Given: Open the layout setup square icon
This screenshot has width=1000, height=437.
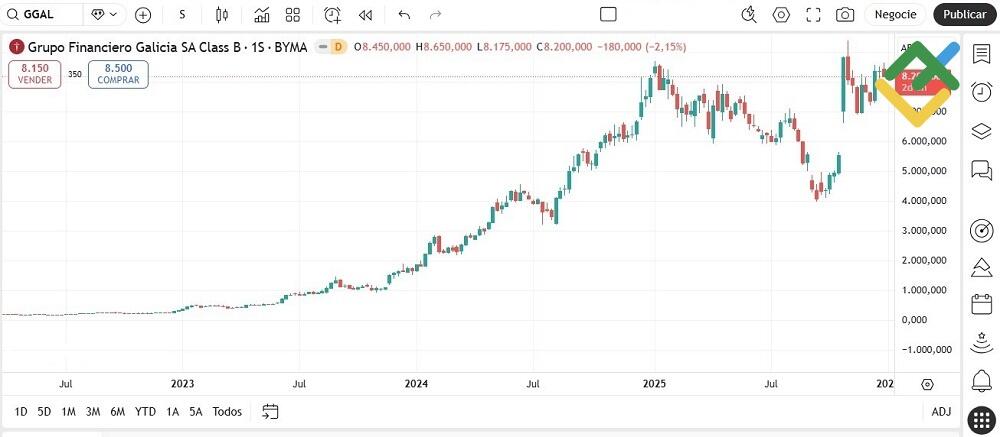Looking at the screenshot, I should [x=608, y=15].
